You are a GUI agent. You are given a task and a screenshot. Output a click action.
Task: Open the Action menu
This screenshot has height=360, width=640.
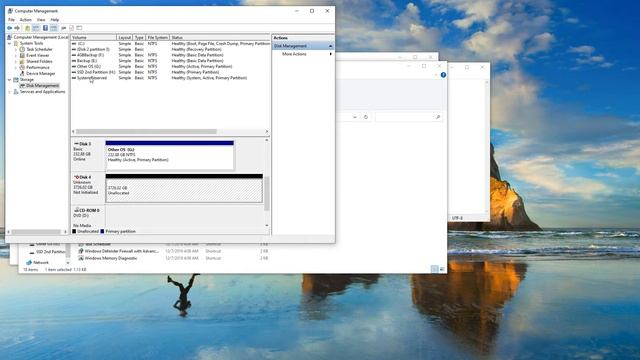(x=26, y=20)
